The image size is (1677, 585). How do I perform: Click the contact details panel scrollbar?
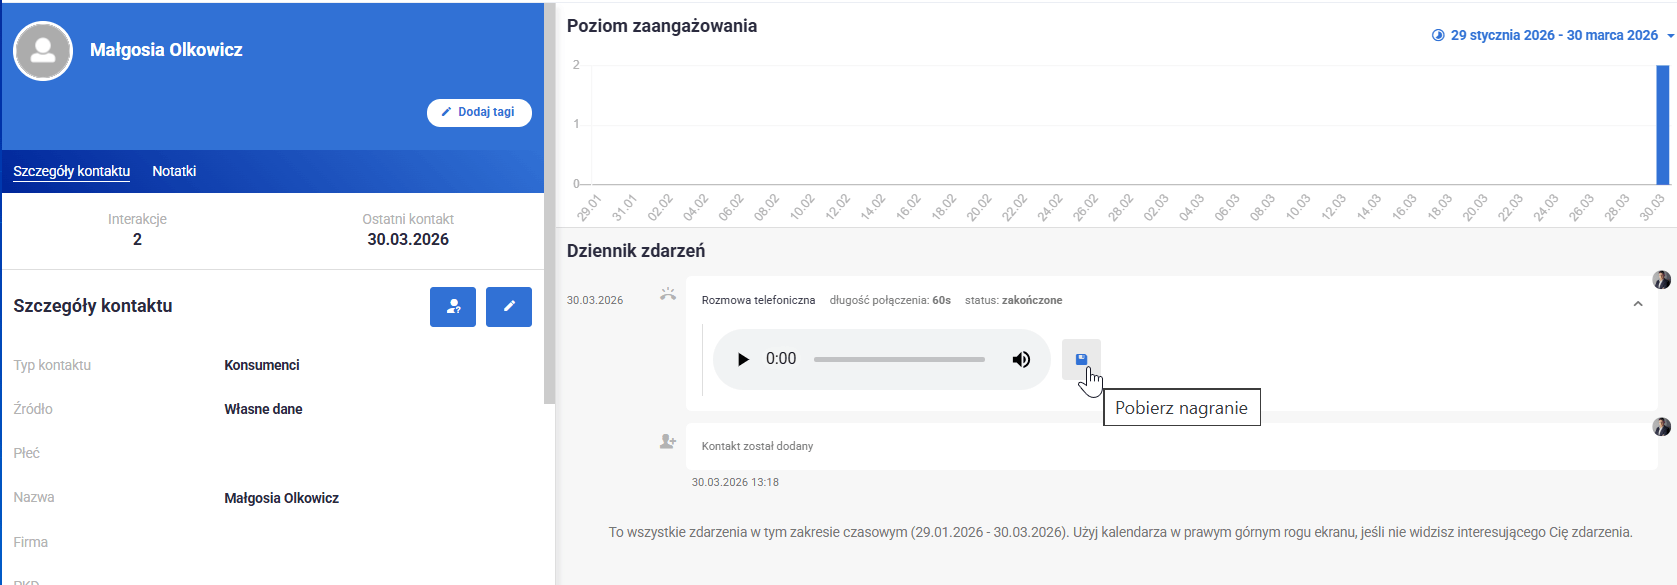[x=549, y=200]
